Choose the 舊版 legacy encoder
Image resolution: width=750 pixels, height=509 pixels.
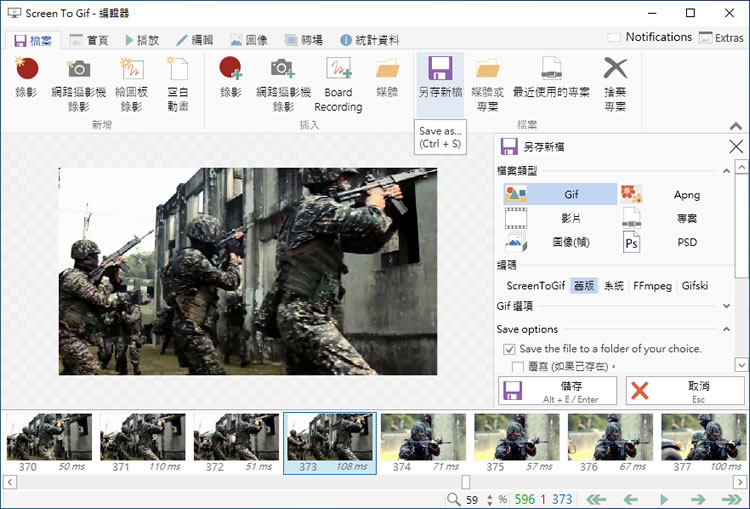click(584, 286)
